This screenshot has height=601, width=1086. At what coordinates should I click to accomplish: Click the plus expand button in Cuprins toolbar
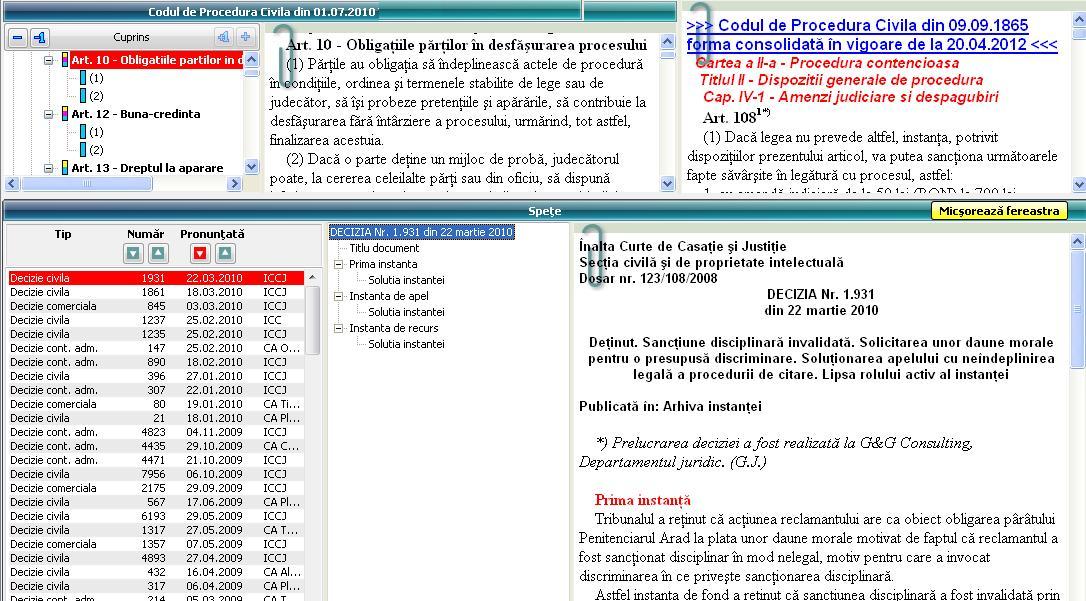(x=245, y=37)
